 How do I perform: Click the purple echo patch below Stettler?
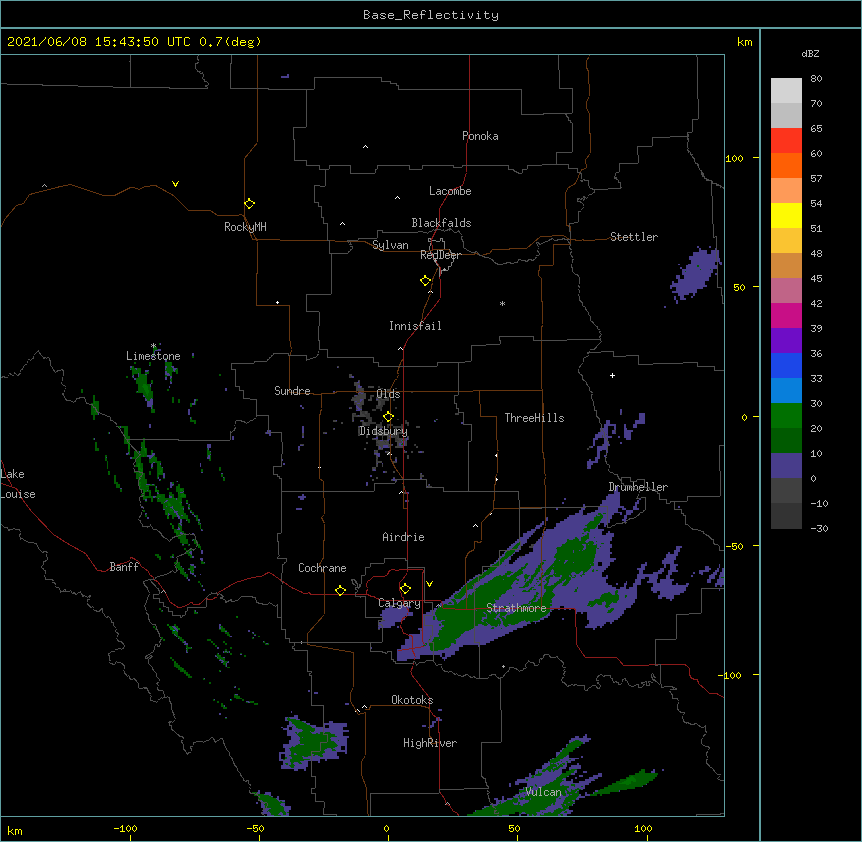694,274
